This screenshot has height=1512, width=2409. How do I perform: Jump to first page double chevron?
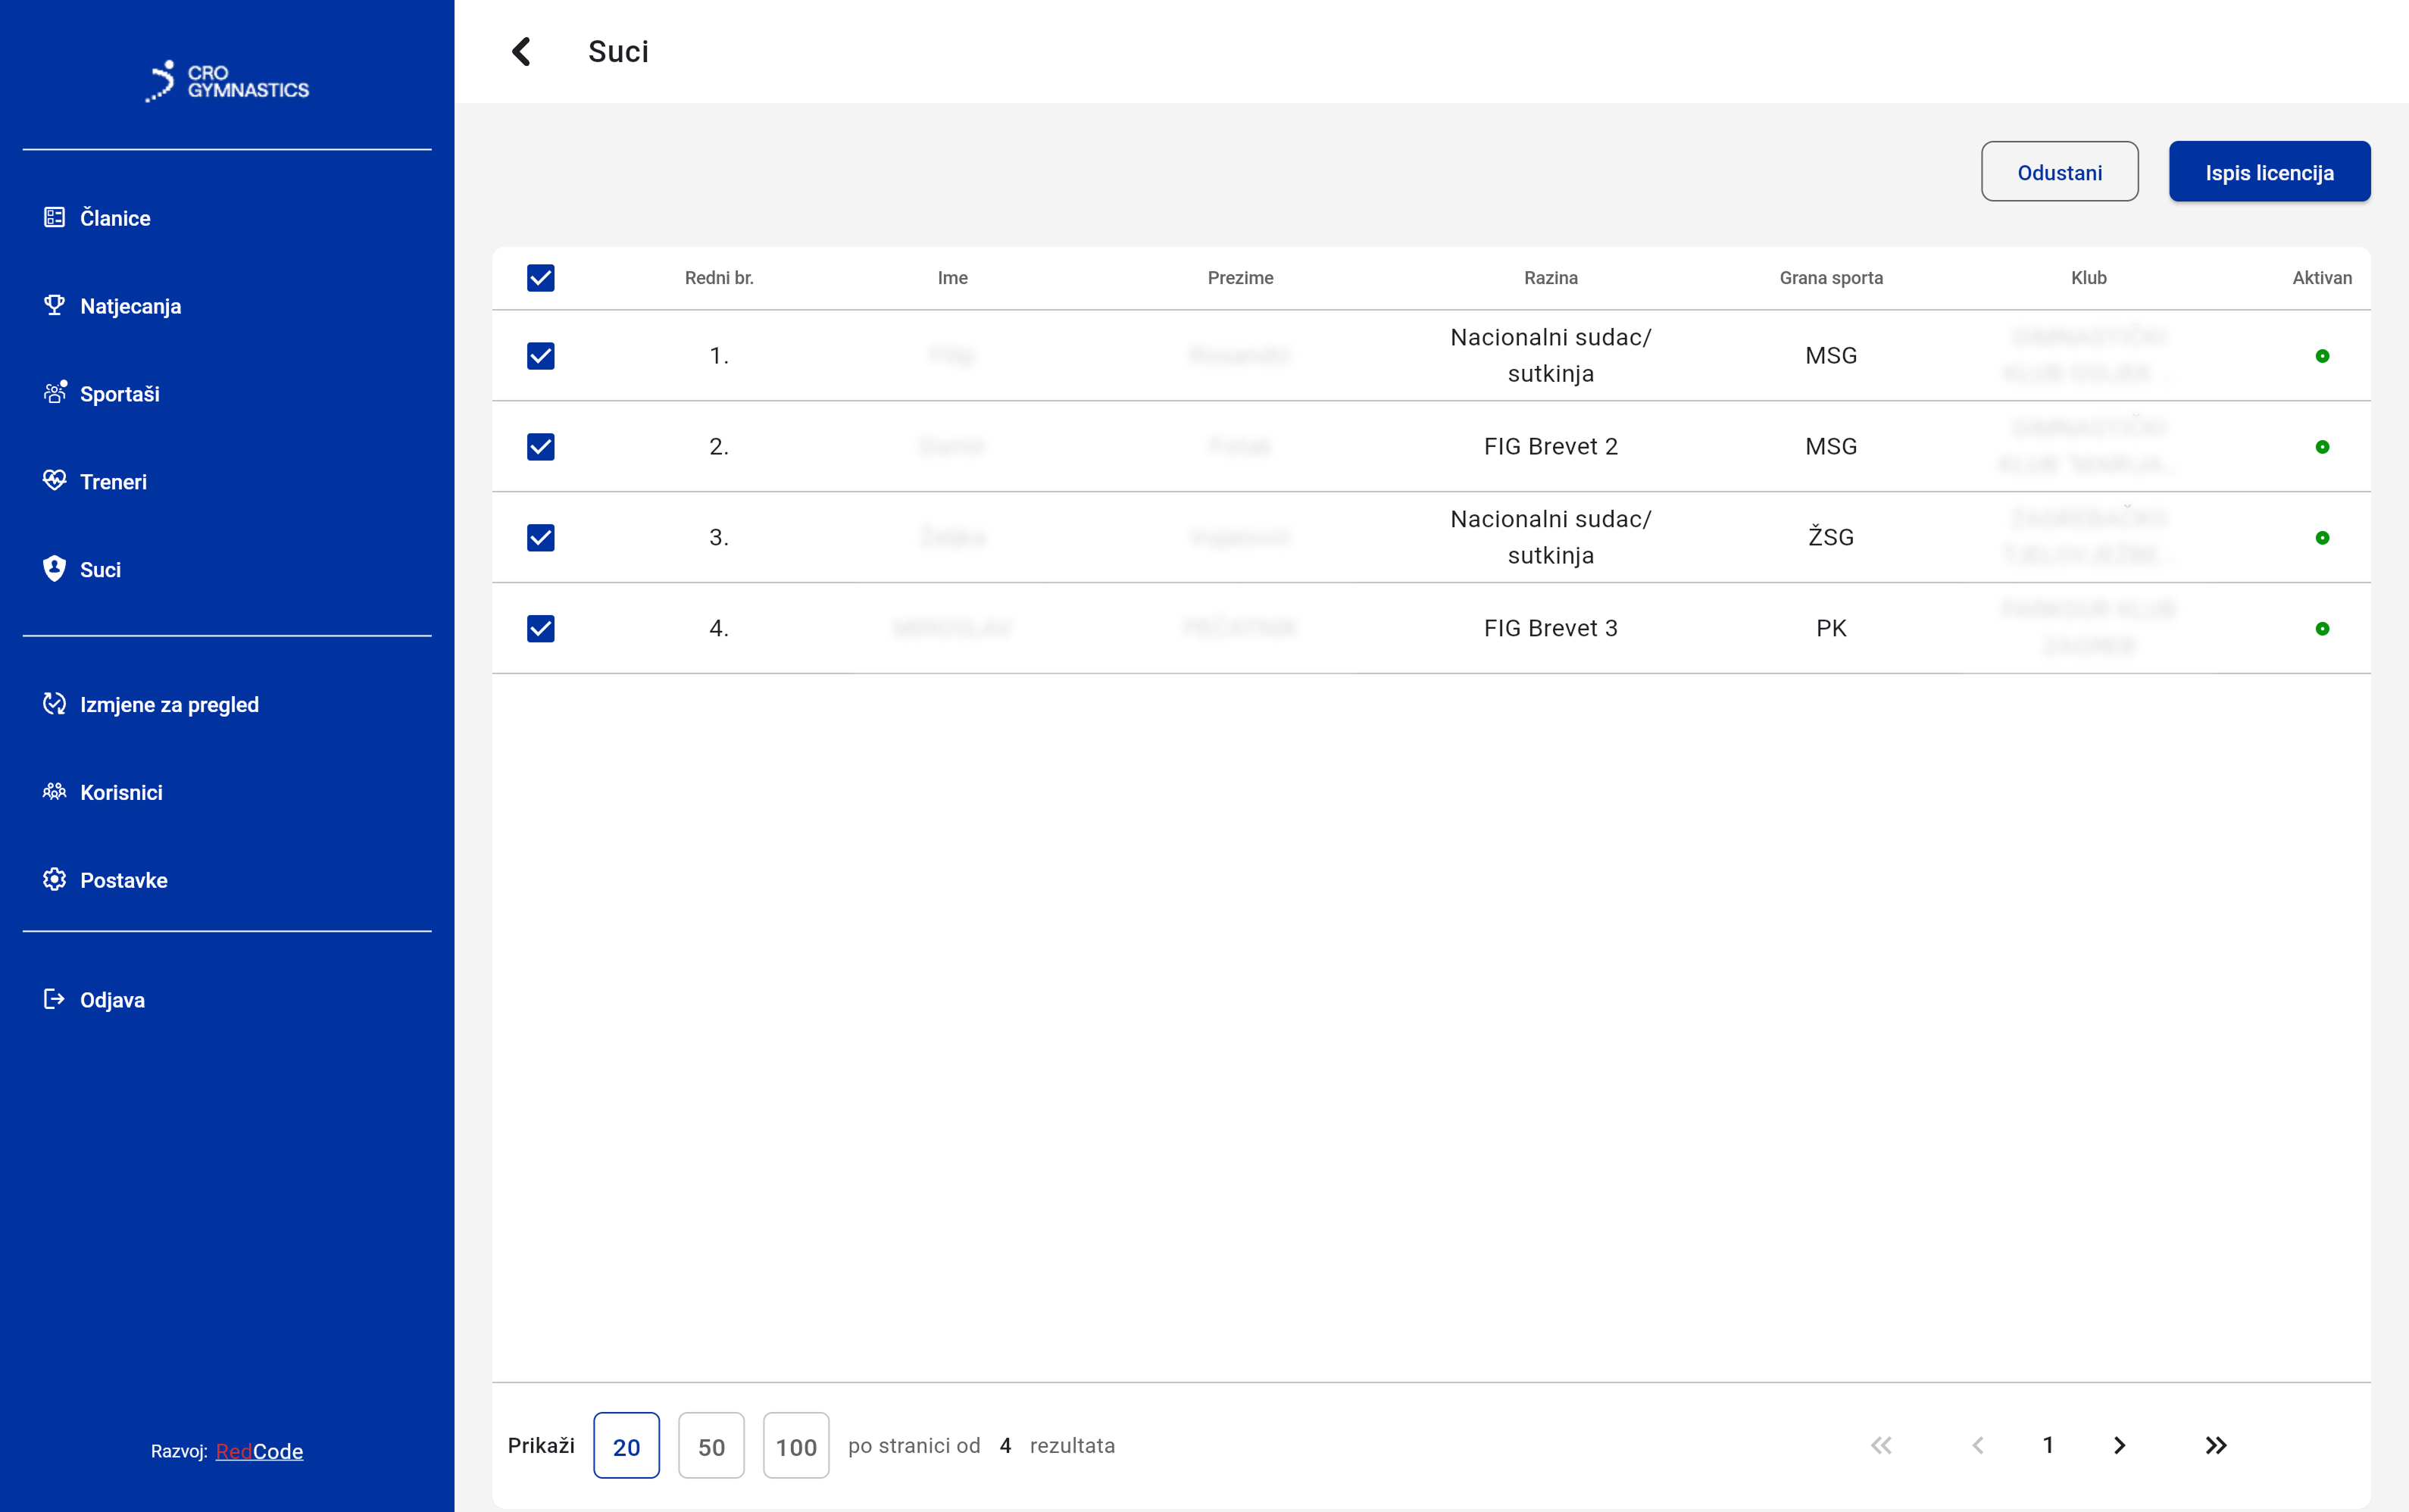pyautogui.click(x=1881, y=1445)
